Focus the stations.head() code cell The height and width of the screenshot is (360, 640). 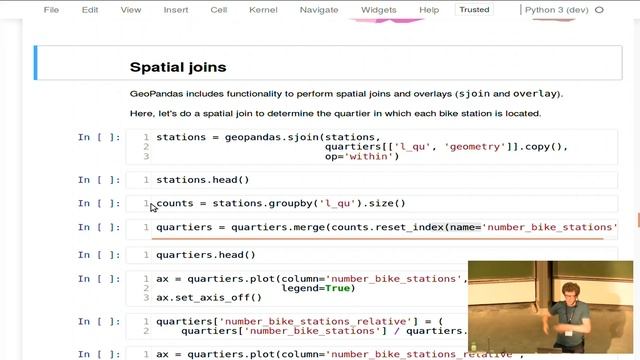(x=371, y=180)
